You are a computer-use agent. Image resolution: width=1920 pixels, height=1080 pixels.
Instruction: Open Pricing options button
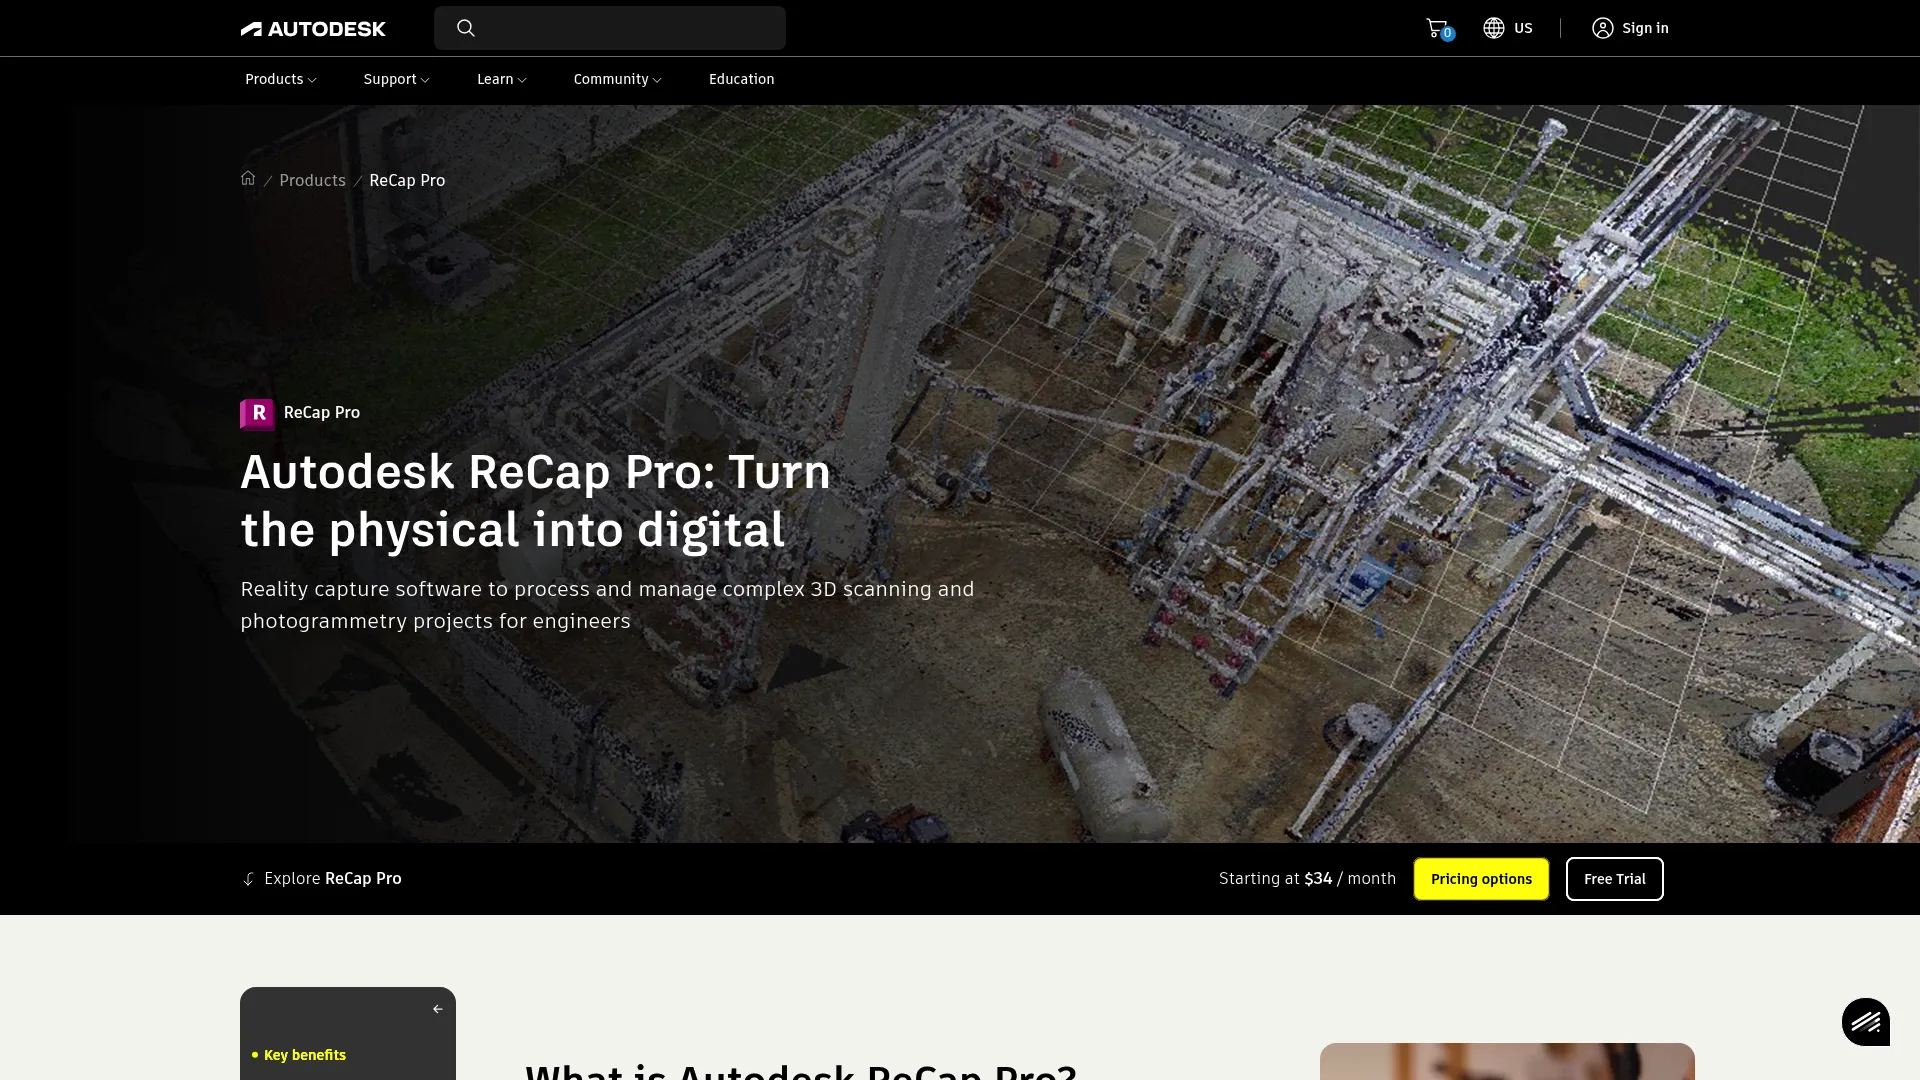coord(1481,879)
